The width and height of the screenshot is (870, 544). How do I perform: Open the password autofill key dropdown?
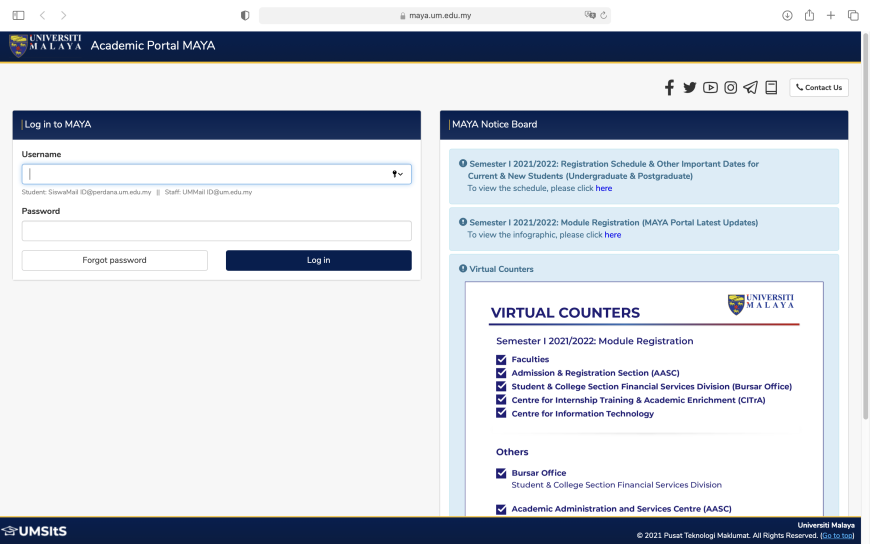point(397,174)
